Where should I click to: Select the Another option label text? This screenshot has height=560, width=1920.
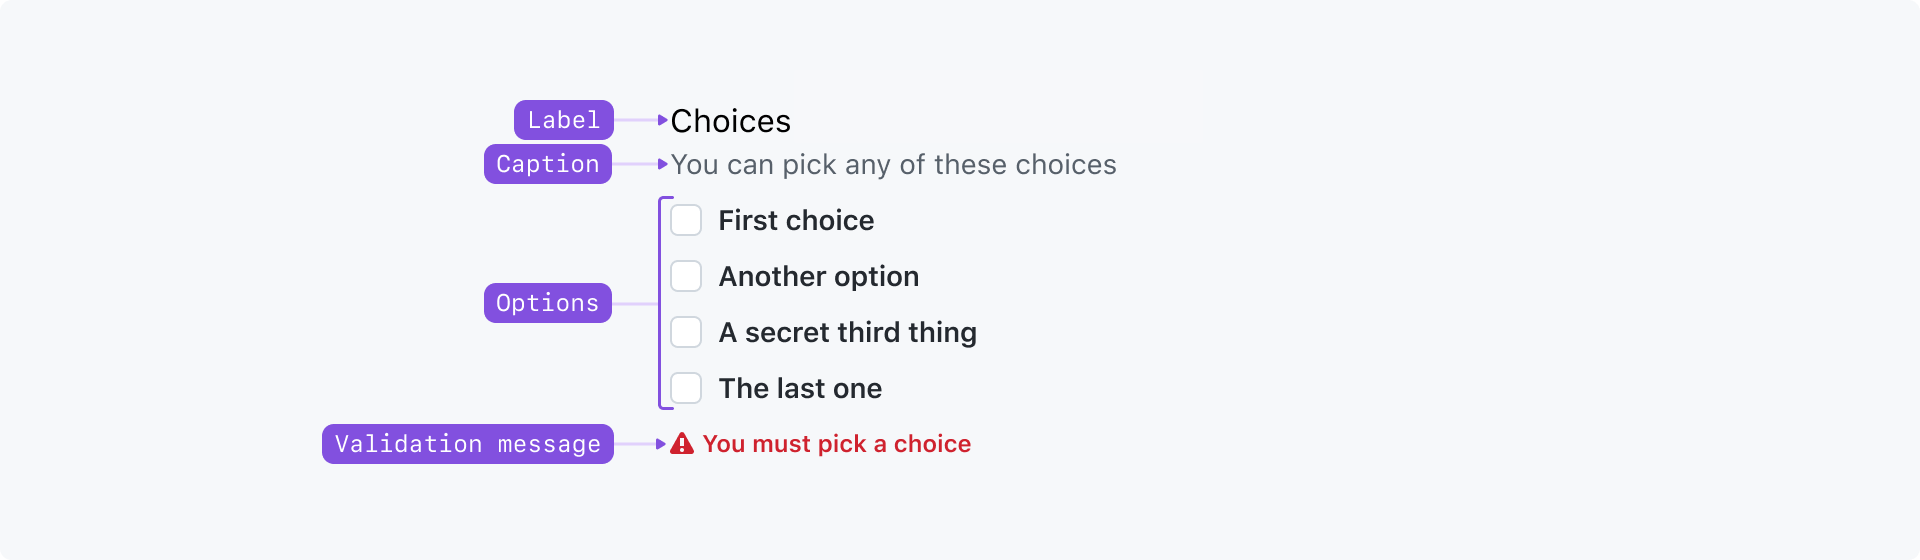pos(818,277)
